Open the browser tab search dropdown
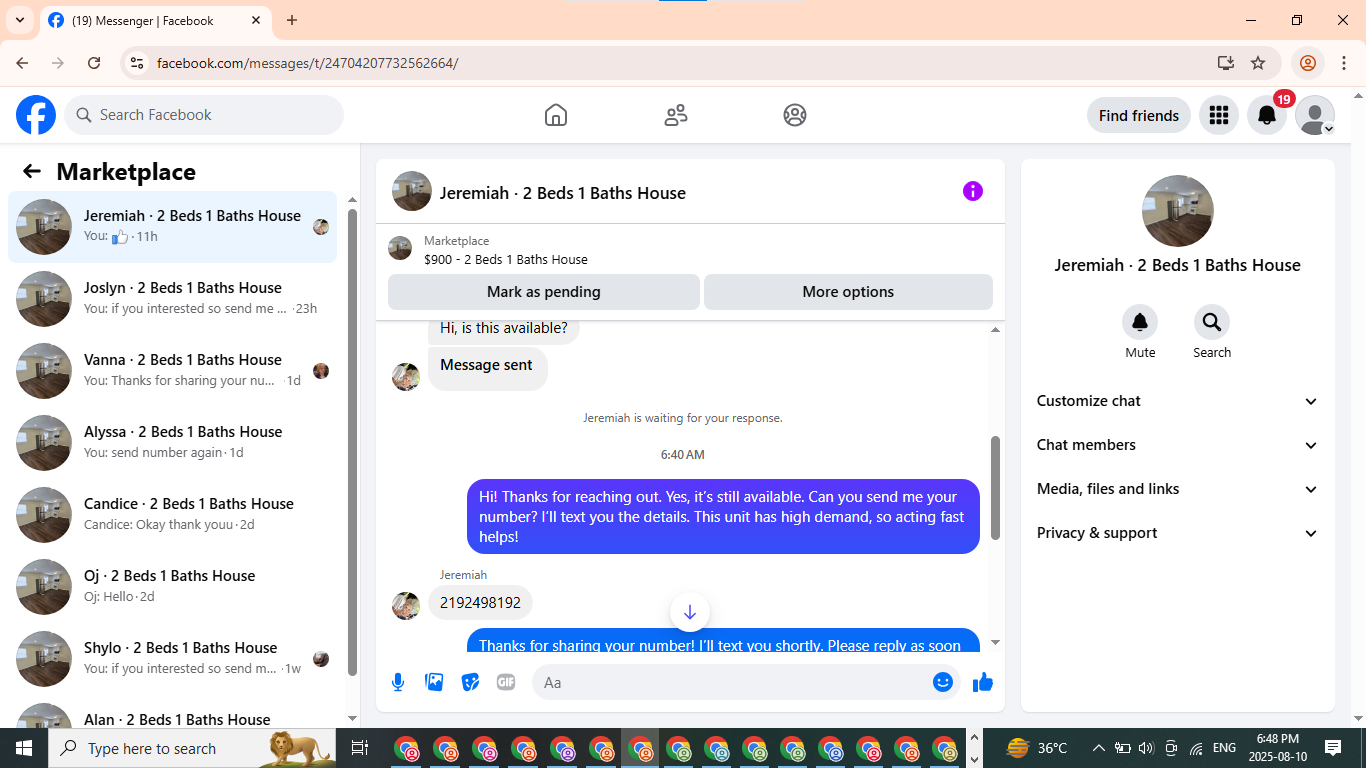The width and height of the screenshot is (1366, 768). [19, 20]
